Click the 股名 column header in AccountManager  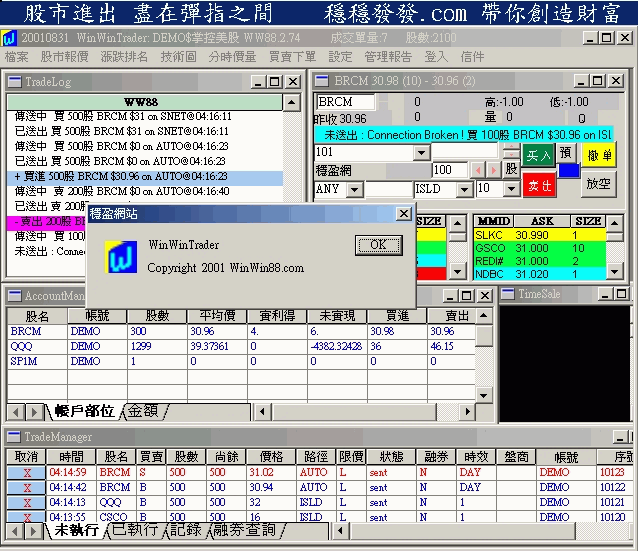37,316
